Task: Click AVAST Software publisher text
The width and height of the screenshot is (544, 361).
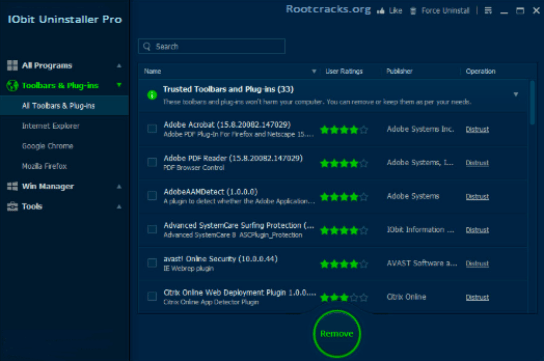Action: tap(422, 263)
